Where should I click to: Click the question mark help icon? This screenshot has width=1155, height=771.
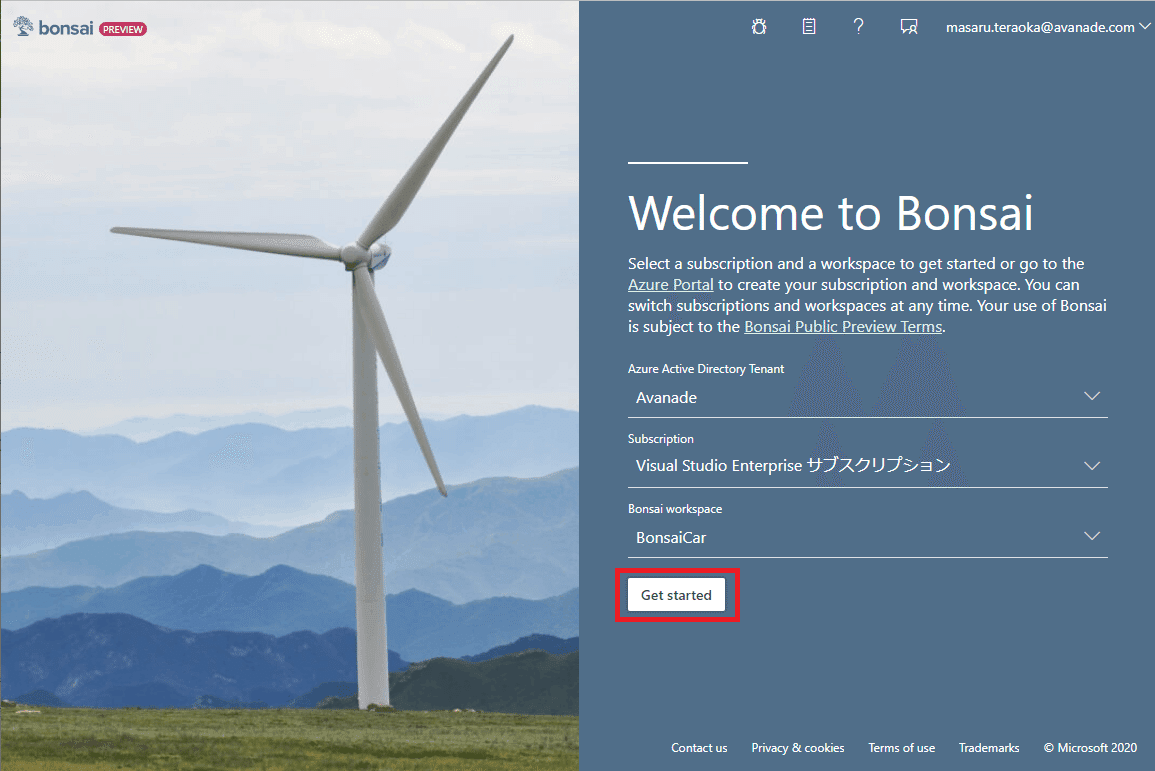[858, 27]
